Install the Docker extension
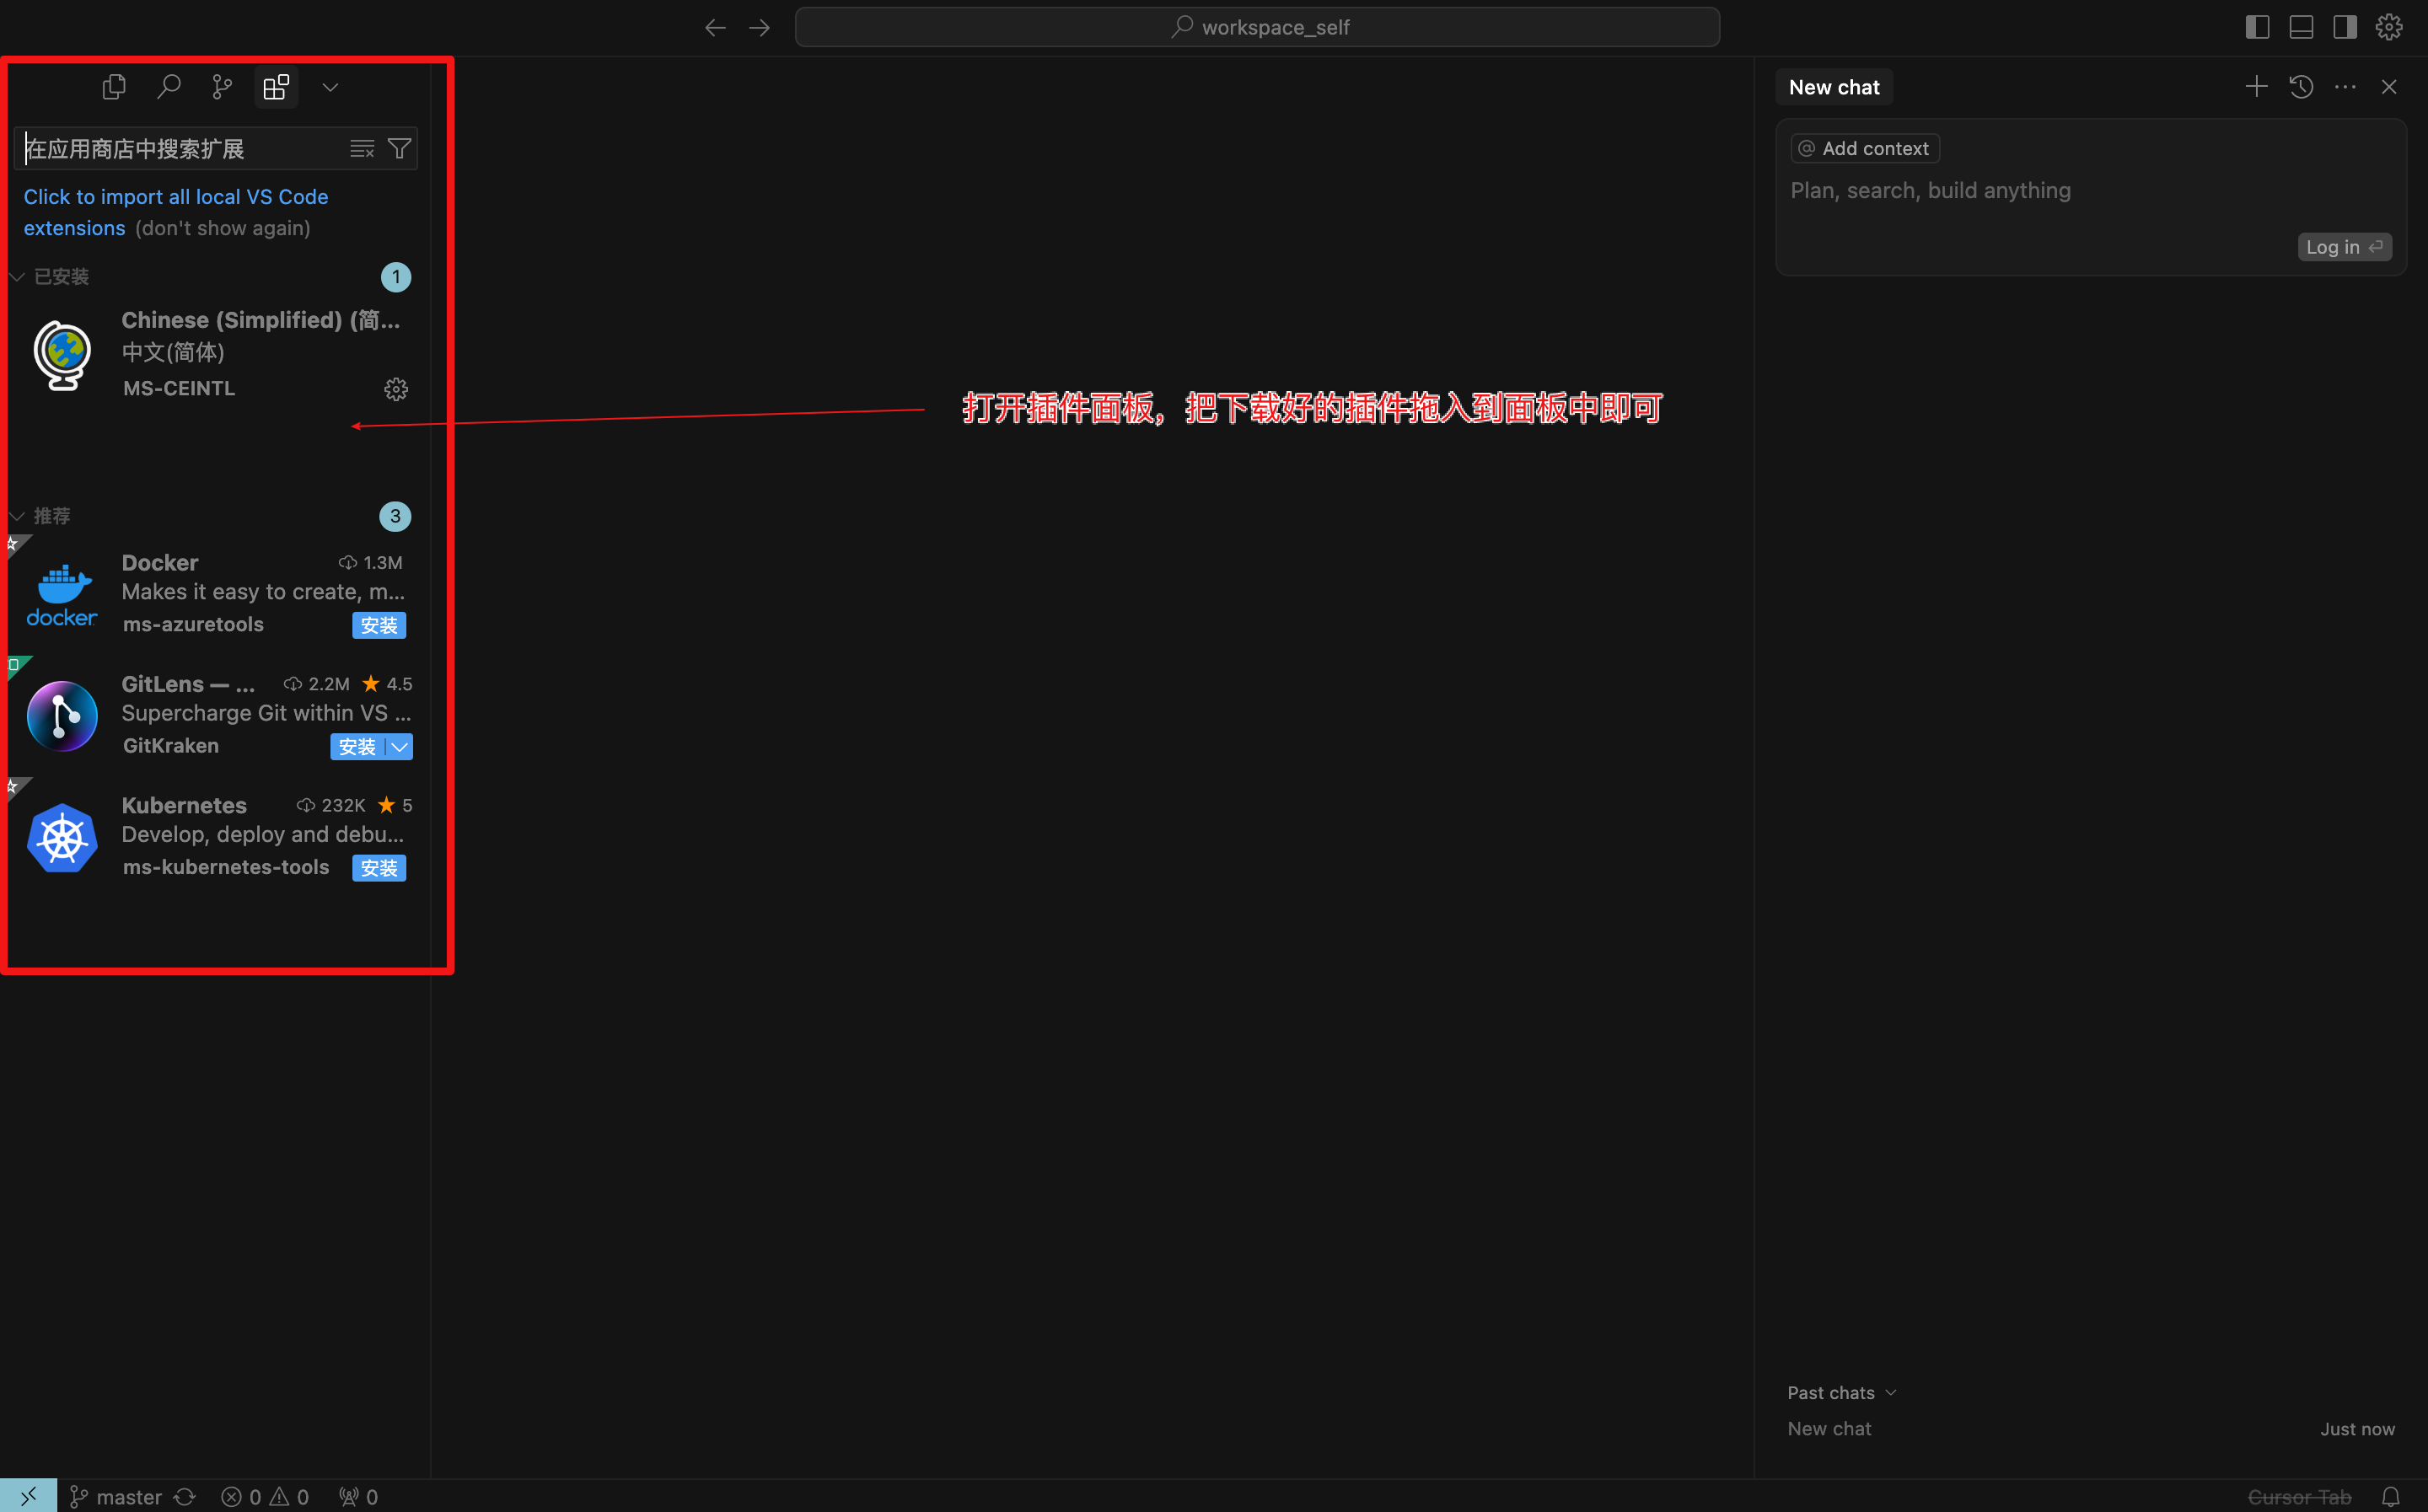 [x=378, y=625]
